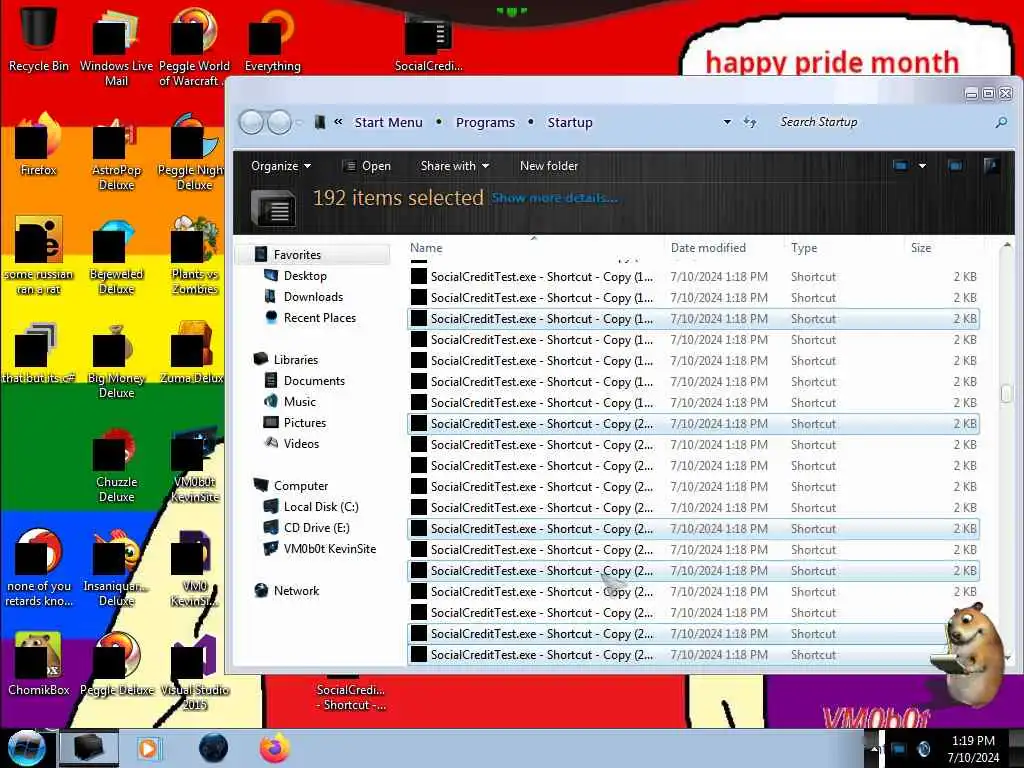Select 'some russian ran a rat' desktop icon
1024x768 pixels.
tap(39, 257)
